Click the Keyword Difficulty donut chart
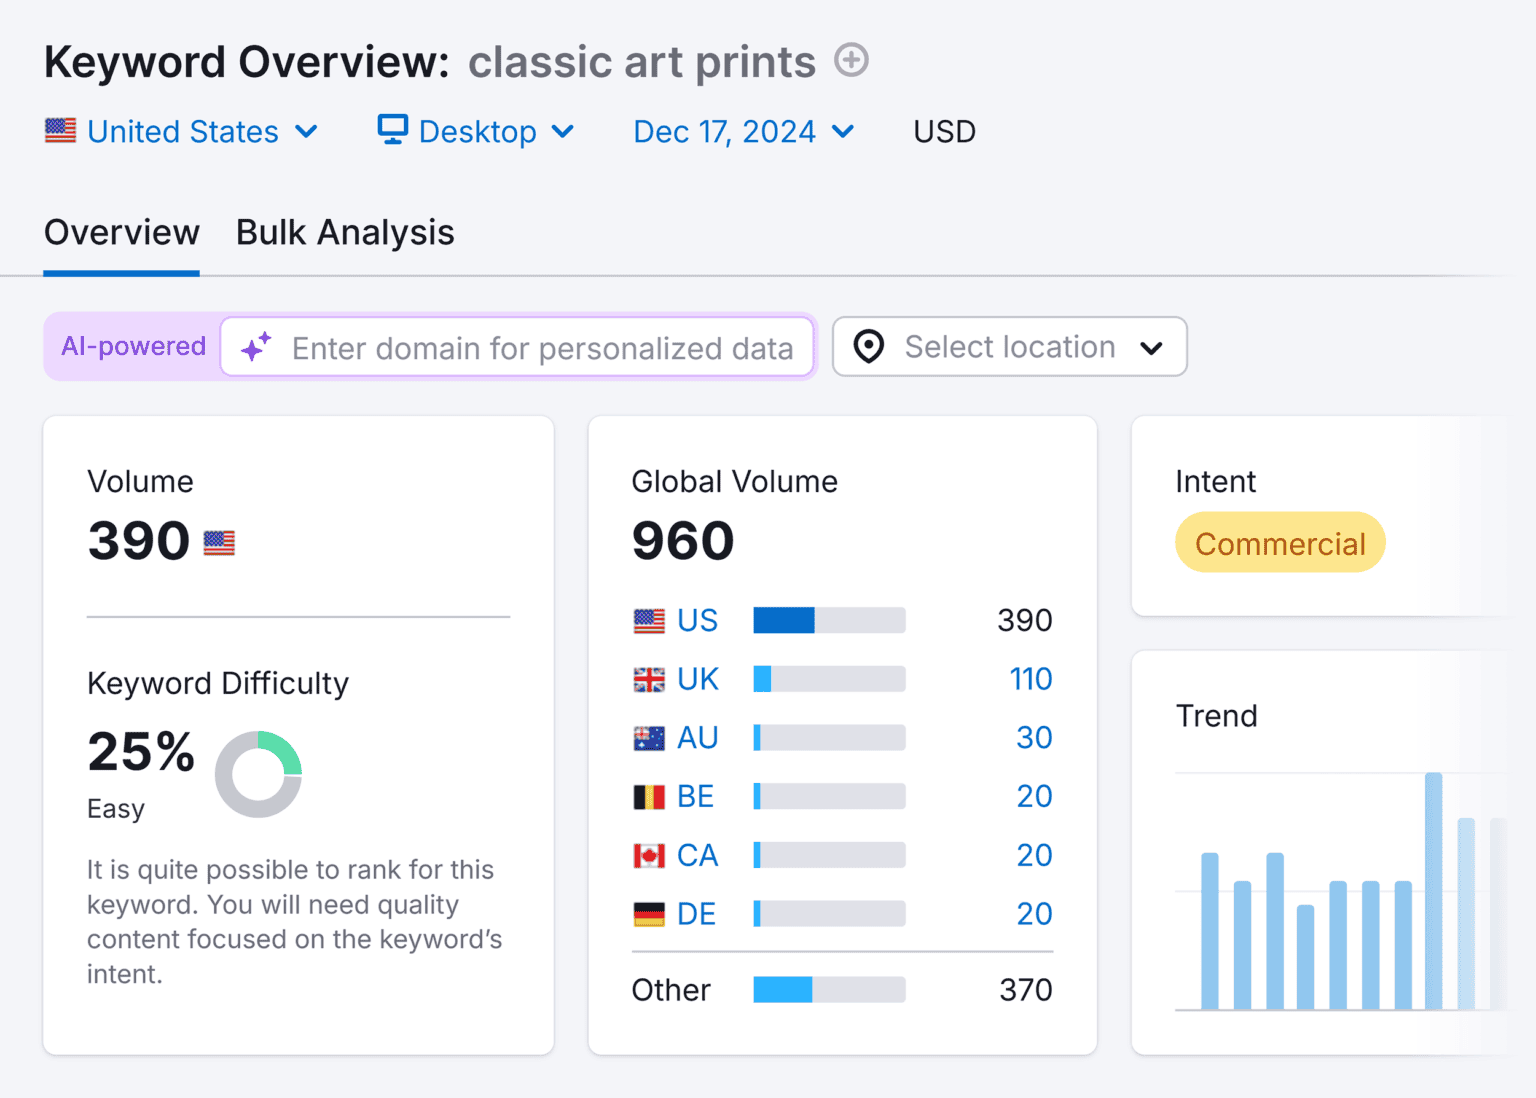This screenshot has width=1536, height=1098. pyautogui.click(x=258, y=774)
